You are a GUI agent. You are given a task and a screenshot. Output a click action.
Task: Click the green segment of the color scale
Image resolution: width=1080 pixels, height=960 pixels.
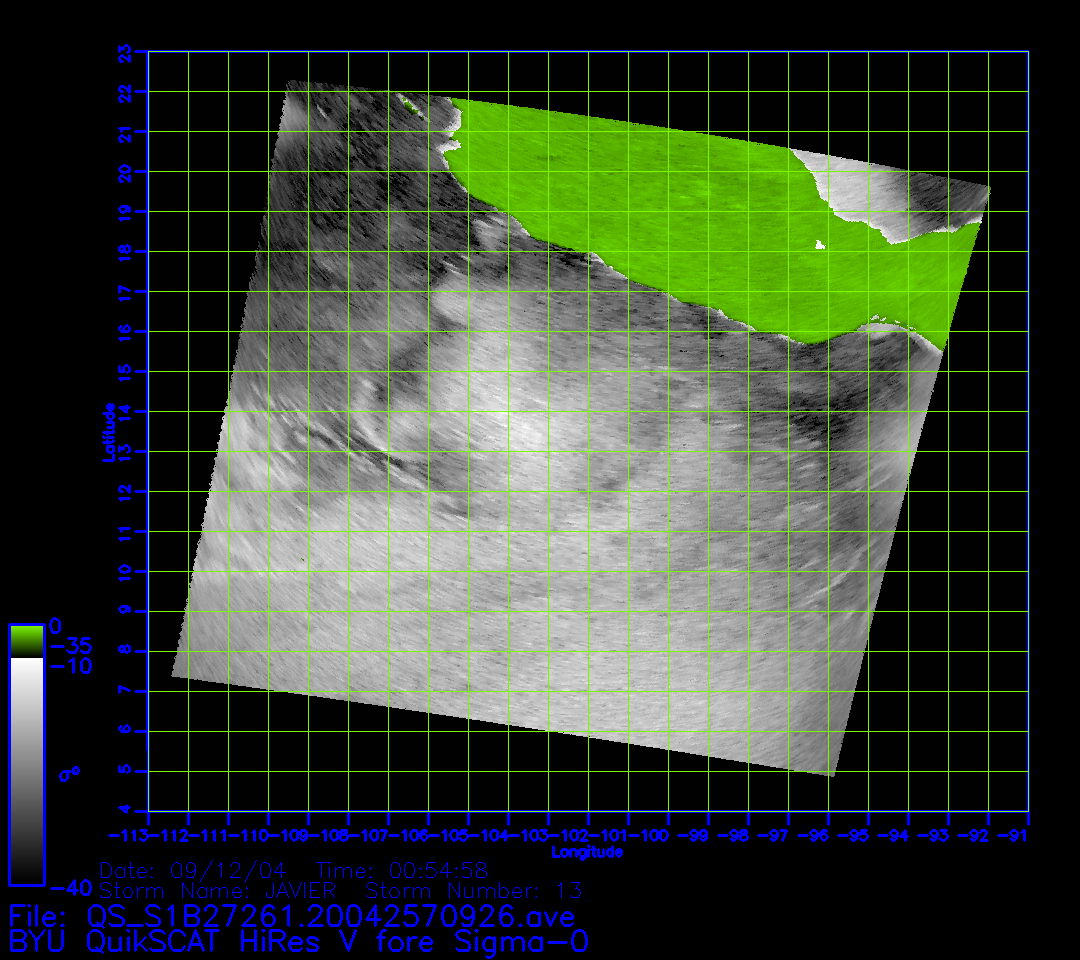coord(26,640)
